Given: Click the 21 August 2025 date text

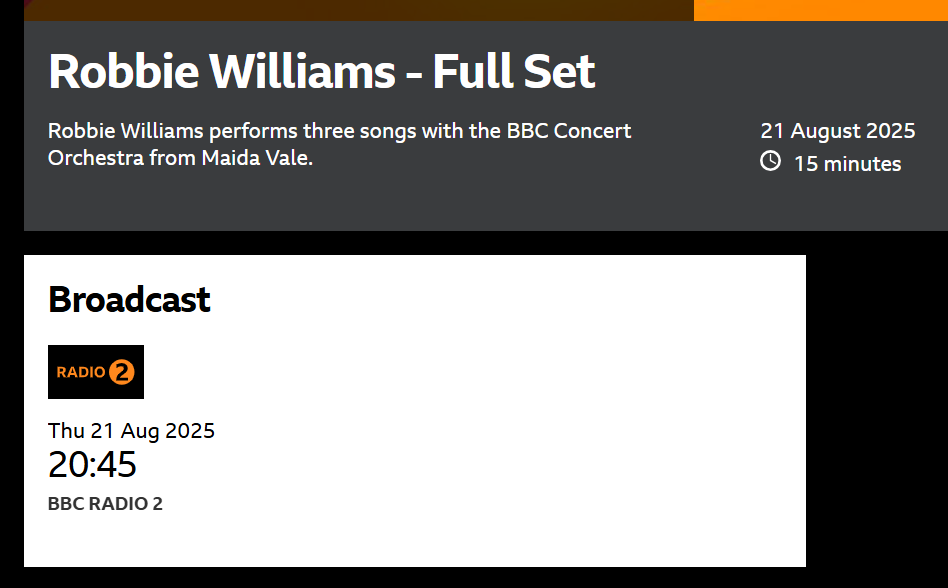Looking at the screenshot, I should pyautogui.click(x=837, y=131).
